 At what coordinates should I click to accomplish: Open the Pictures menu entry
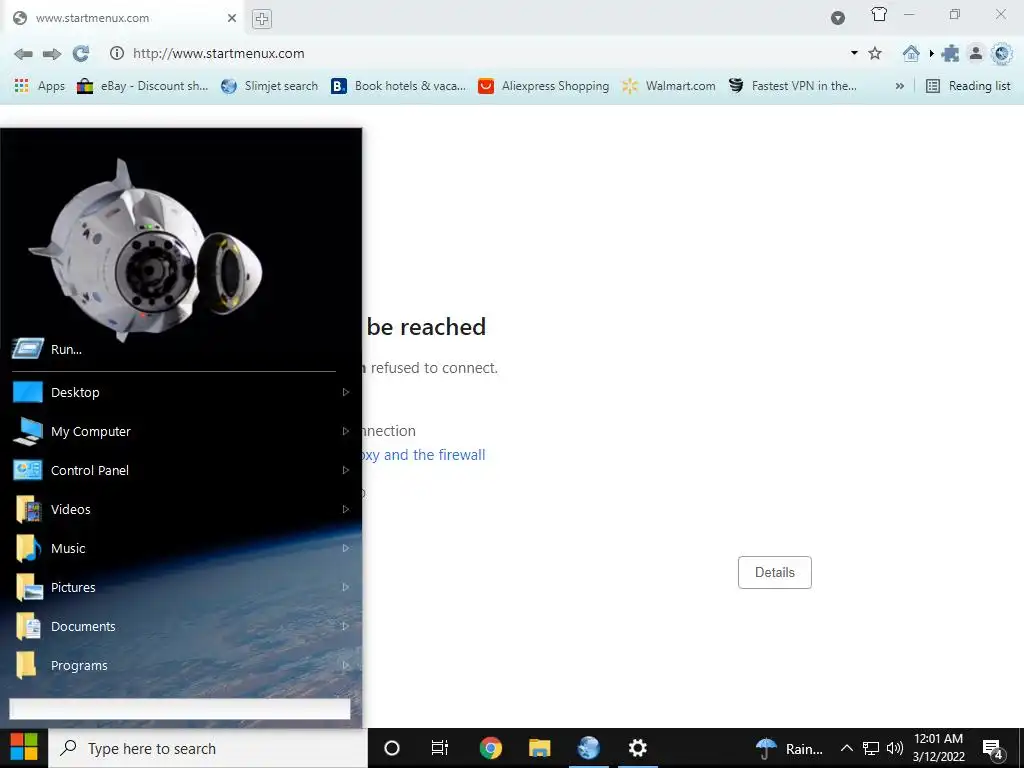pos(180,587)
